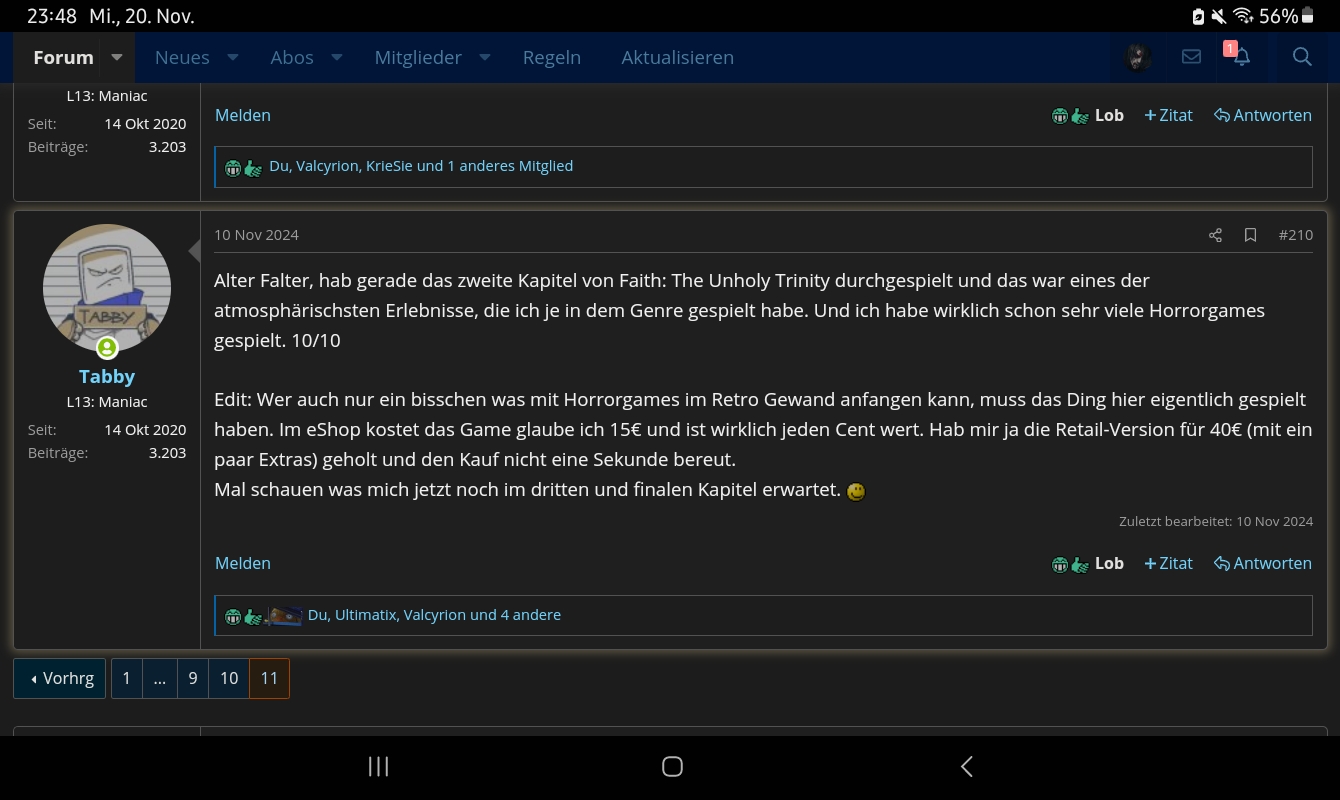This screenshot has height=800, width=1340.
Task: Bookmark post #210
Action: click(x=1250, y=235)
